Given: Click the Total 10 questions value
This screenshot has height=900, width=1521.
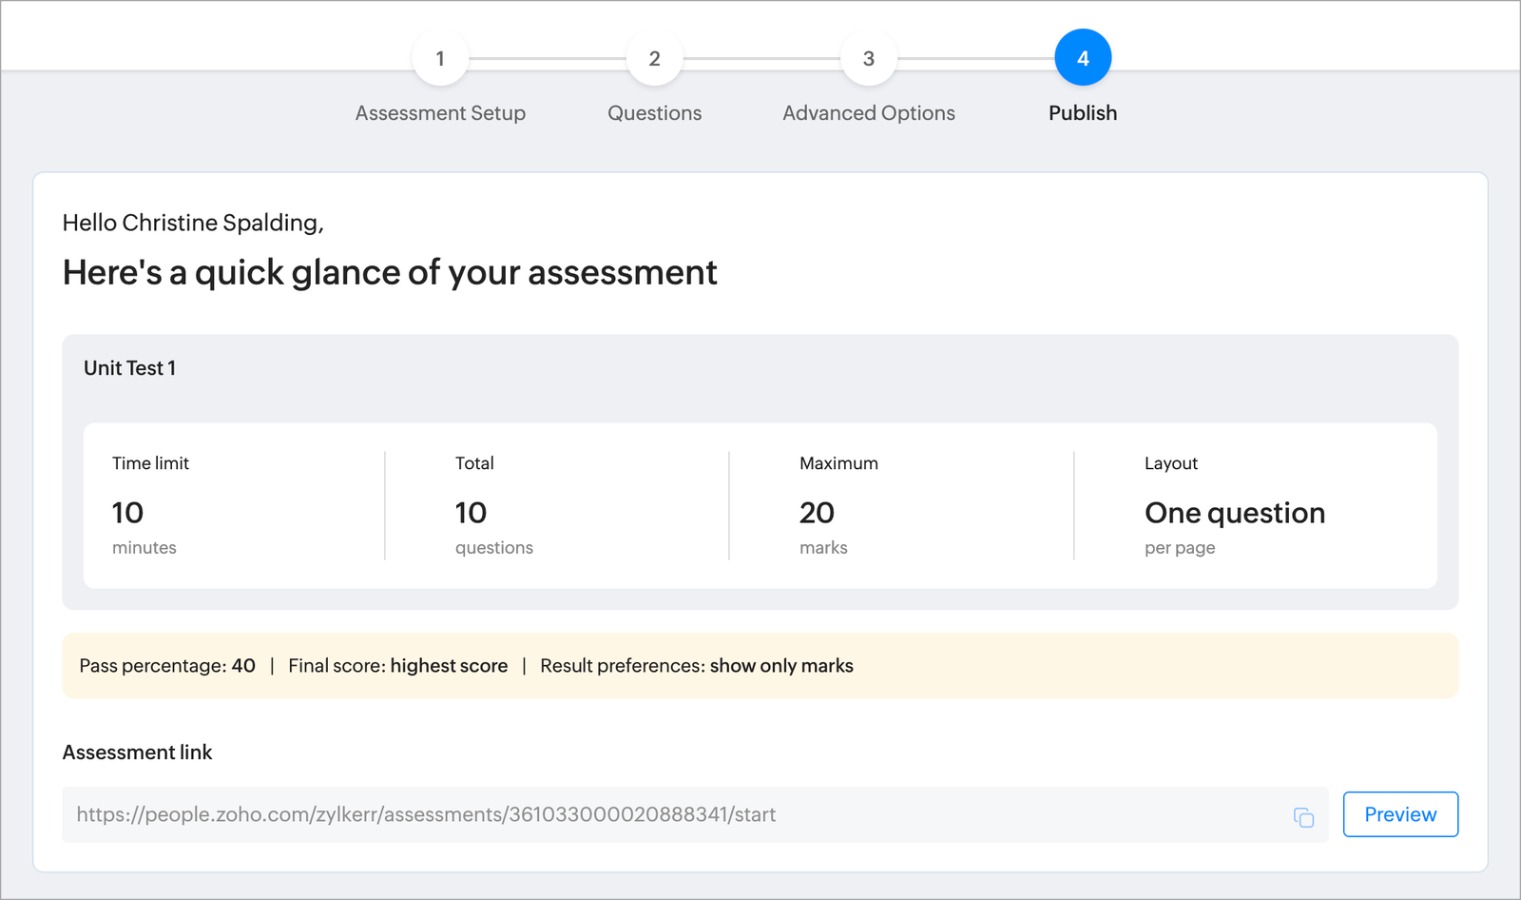Looking at the screenshot, I should pos(471,513).
